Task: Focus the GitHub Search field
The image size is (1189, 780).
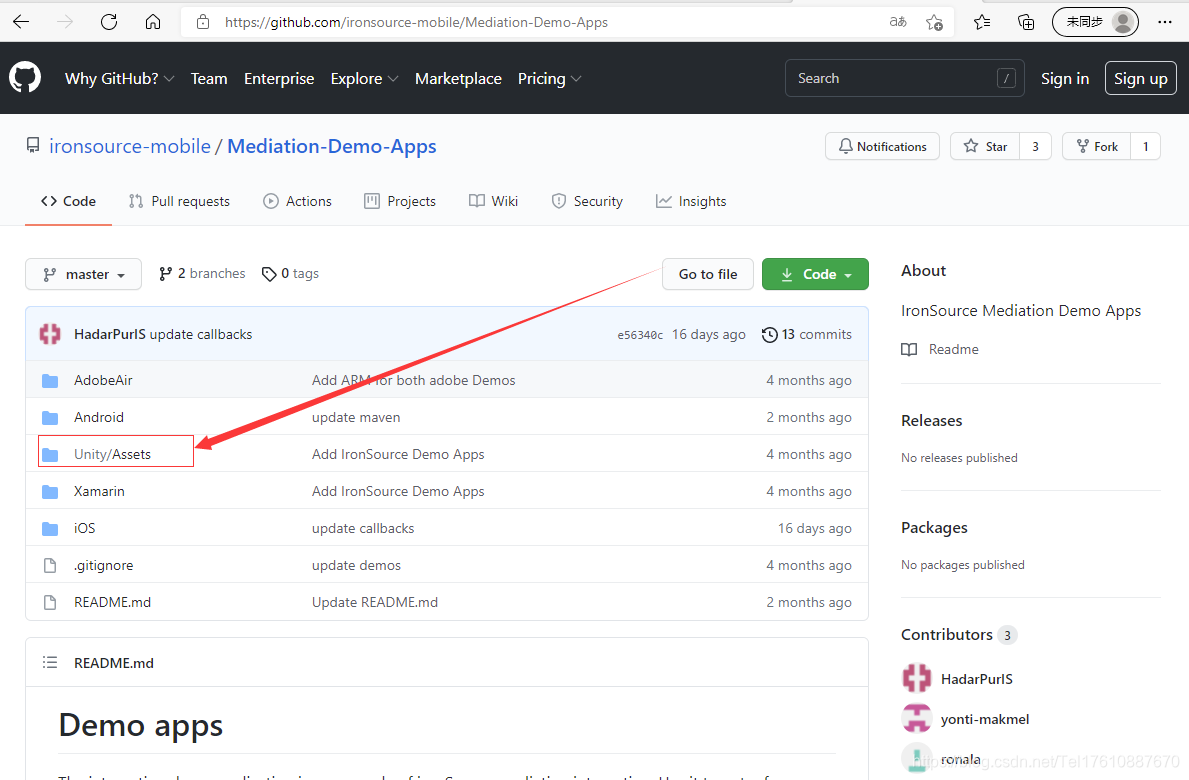Action: point(905,79)
